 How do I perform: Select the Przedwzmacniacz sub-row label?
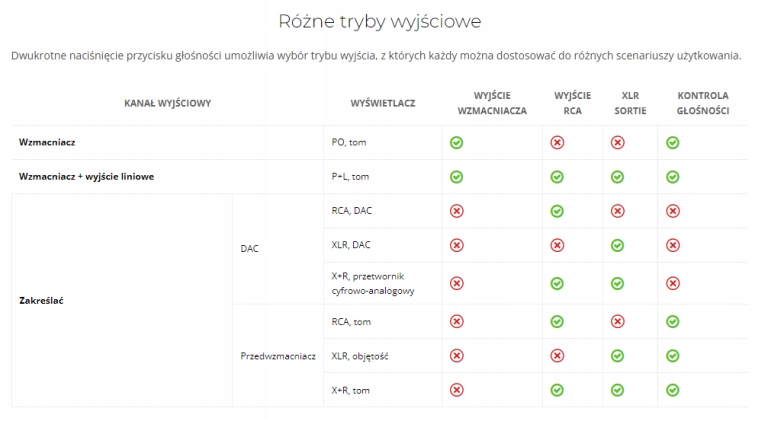click(x=278, y=355)
